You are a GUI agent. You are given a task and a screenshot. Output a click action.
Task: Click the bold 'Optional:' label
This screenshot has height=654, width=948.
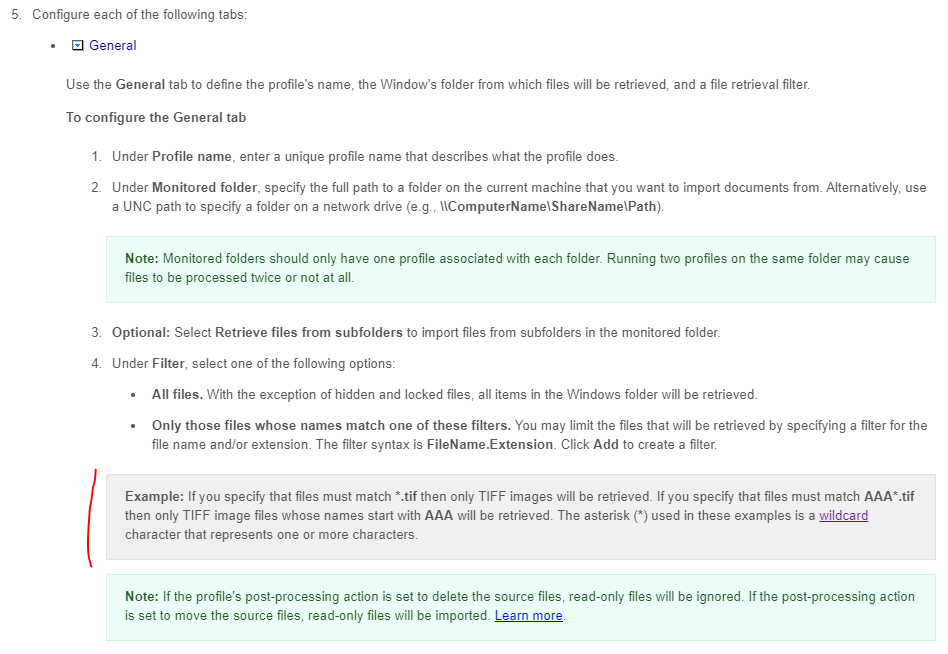click(x=141, y=332)
